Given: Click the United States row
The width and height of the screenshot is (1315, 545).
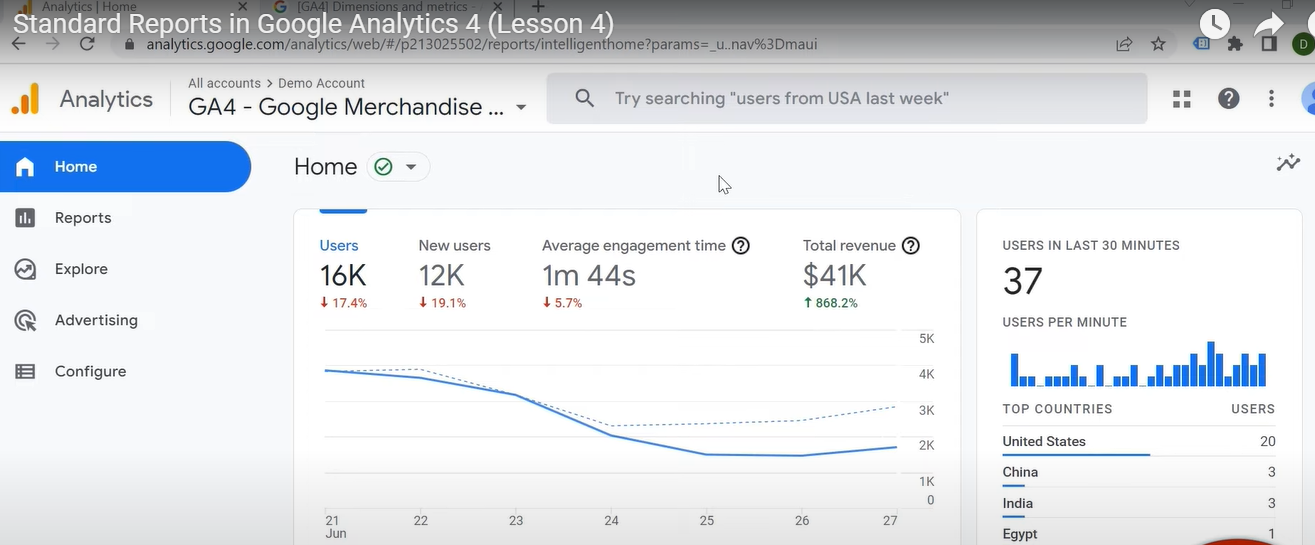Looking at the screenshot, I should click(1138, 441).
